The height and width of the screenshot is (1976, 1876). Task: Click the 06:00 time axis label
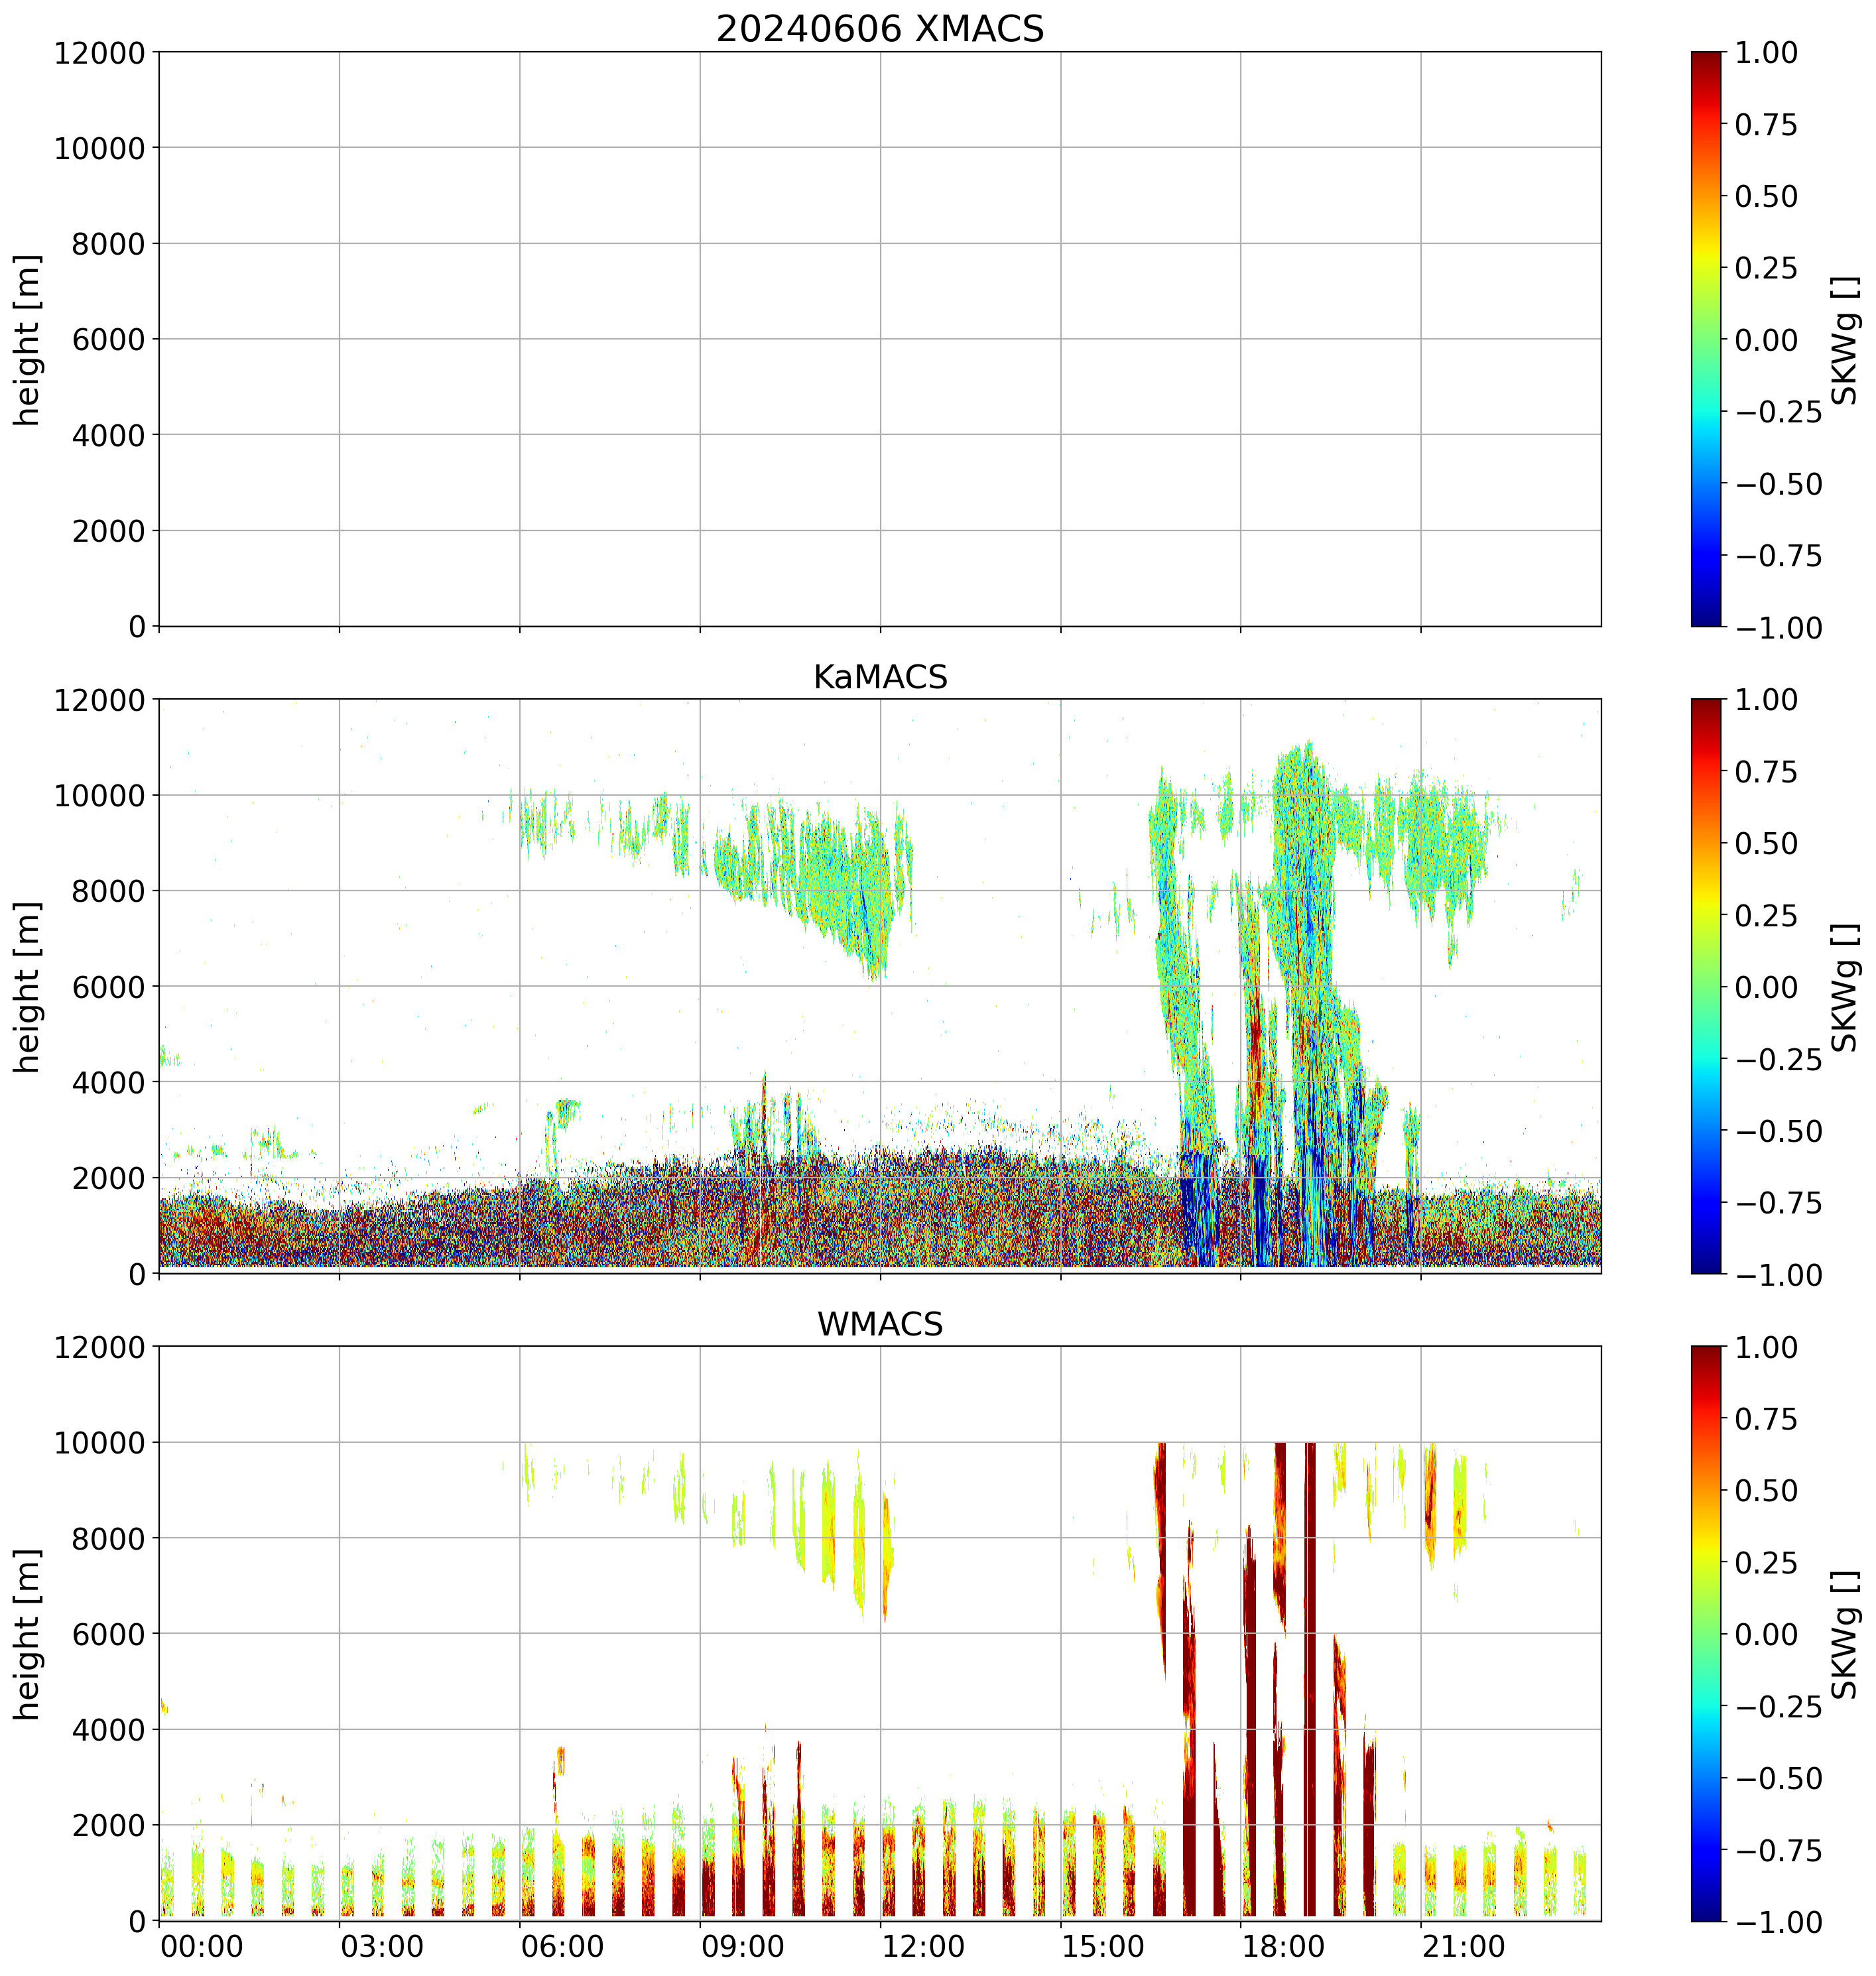pos(562,1947)
